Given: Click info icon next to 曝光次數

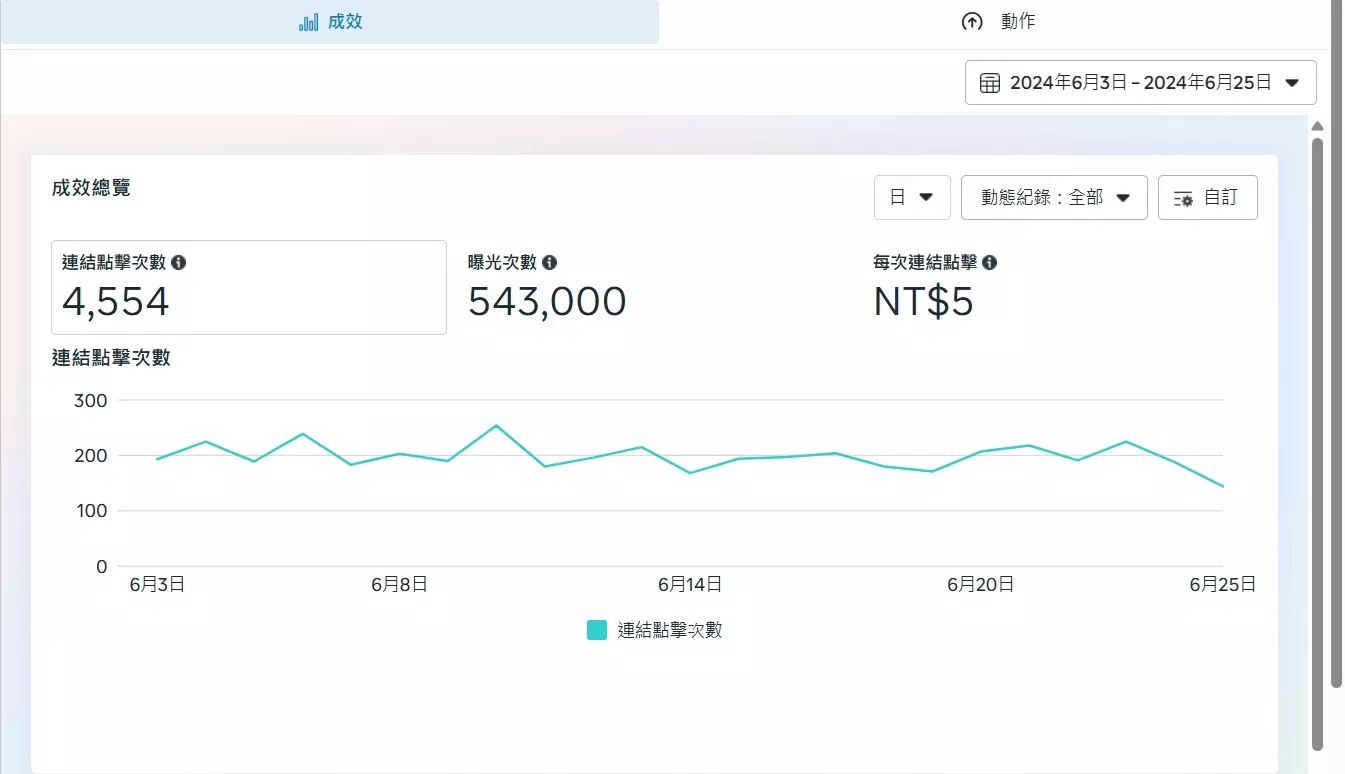Looking at the screenshot, I should 549,262.
